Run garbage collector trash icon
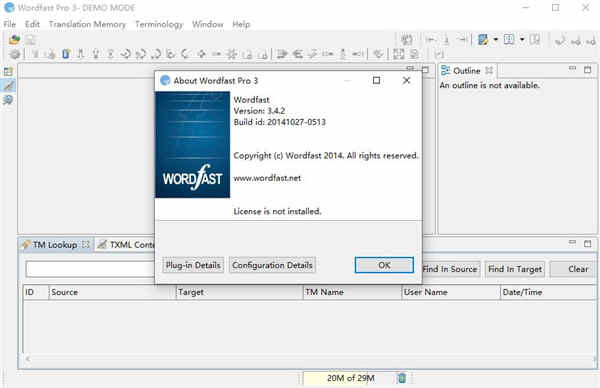Image resolution: width=600 pixels, height=388 pixels. (401, 378)
